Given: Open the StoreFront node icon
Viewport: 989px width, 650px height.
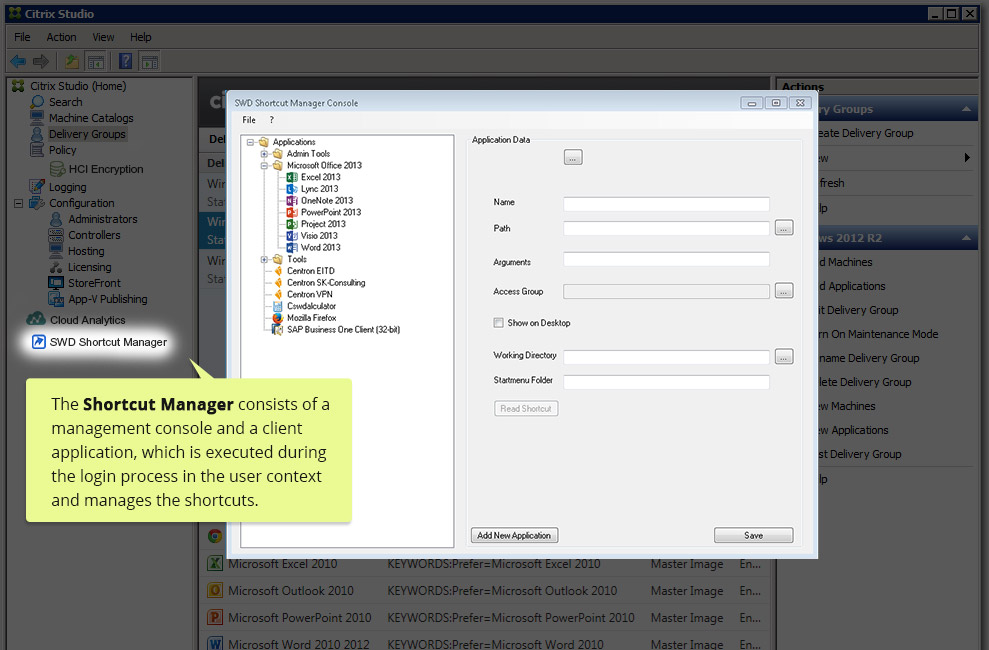Looking at the screenshot, I should [x=56, y=282].
